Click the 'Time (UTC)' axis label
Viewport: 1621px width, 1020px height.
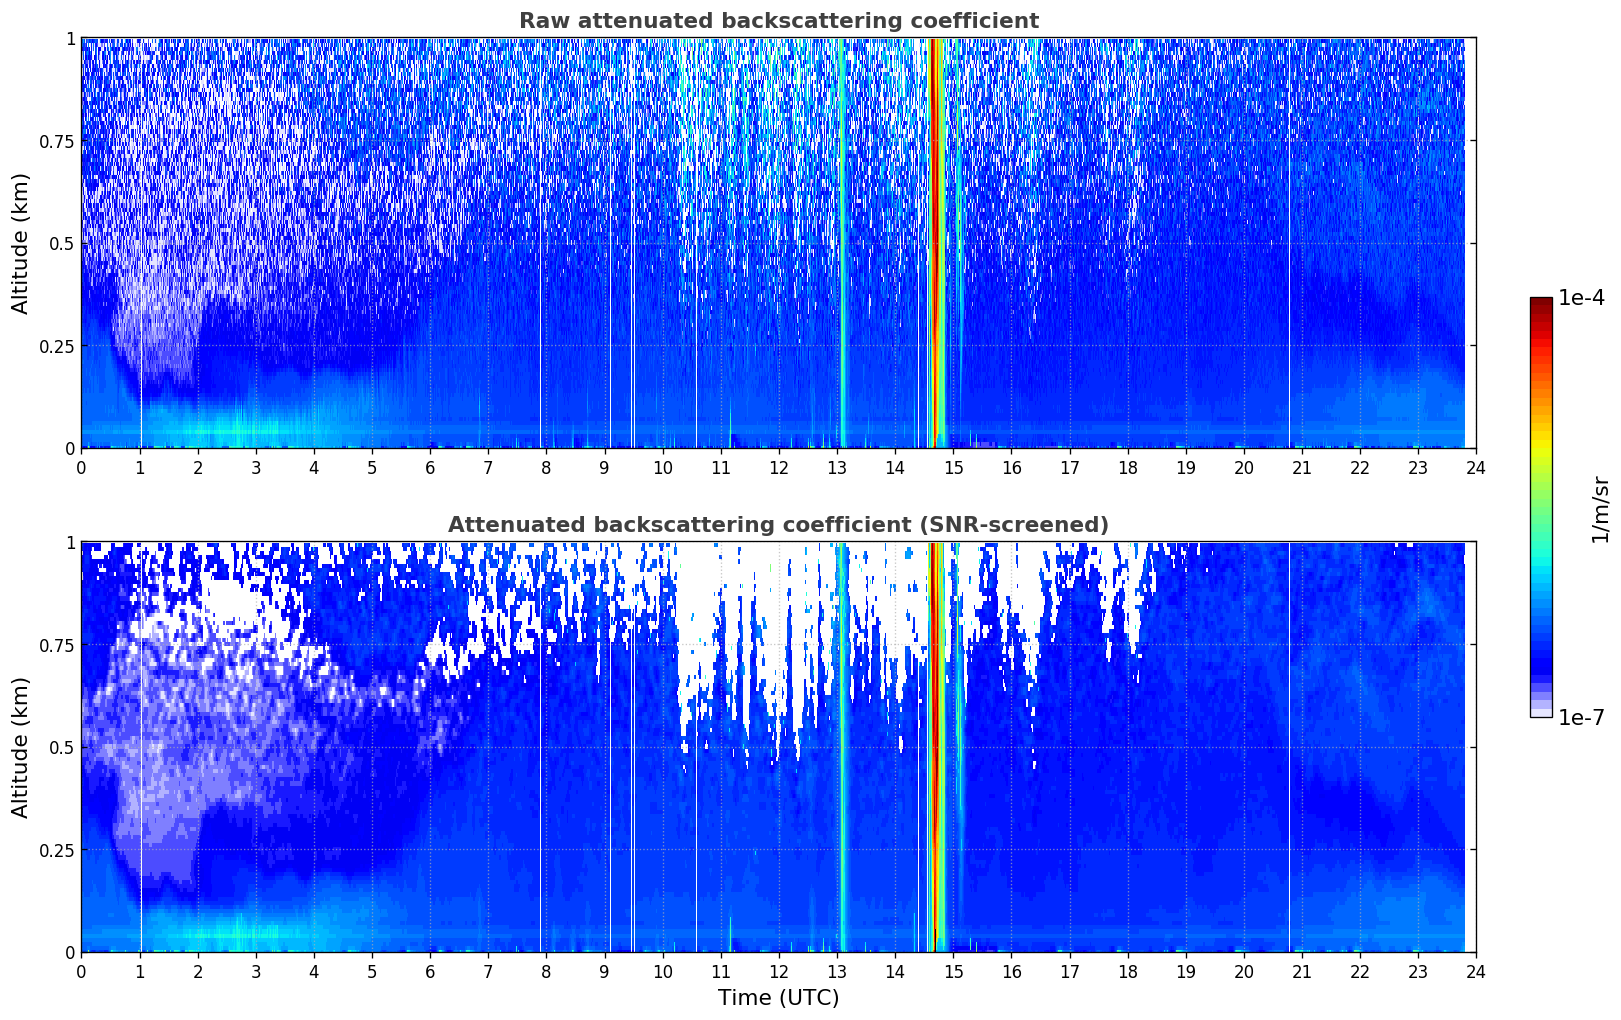click(778, 998)
